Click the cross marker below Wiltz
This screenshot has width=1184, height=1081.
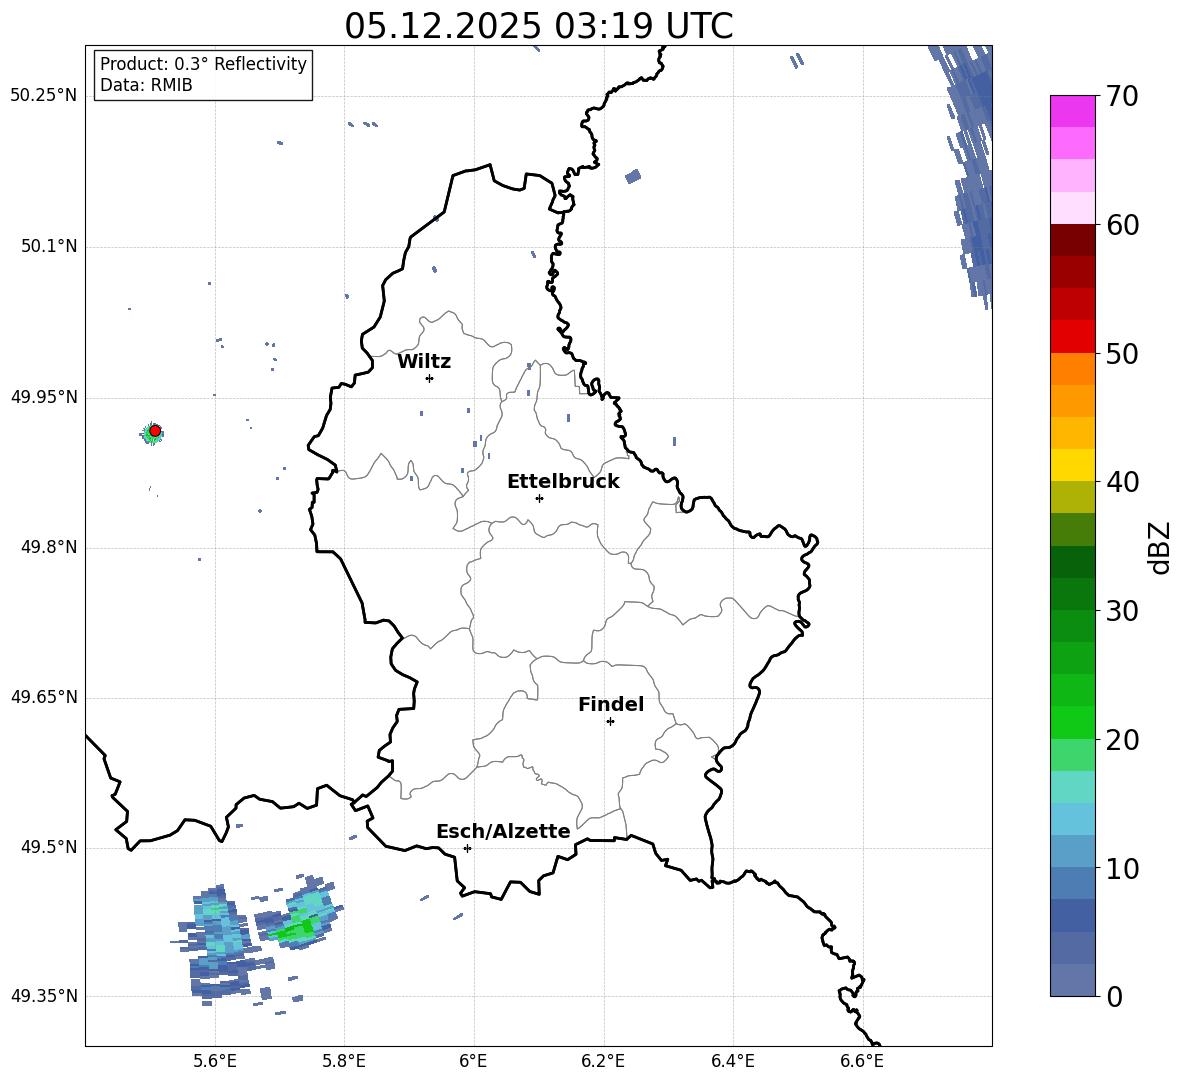(x=430, y=378)
